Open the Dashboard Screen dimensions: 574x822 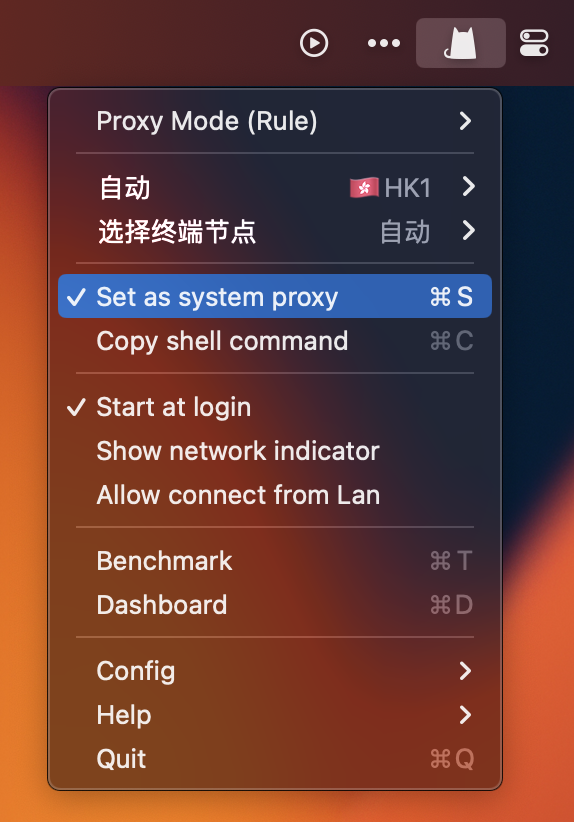click(x=275, y=604)
